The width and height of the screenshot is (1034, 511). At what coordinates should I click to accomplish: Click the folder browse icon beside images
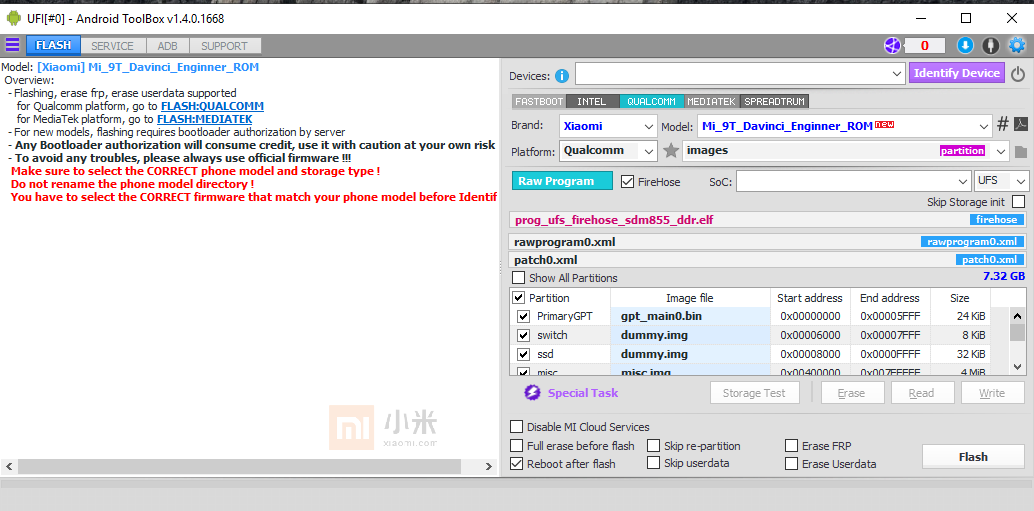click(1021, 152)
